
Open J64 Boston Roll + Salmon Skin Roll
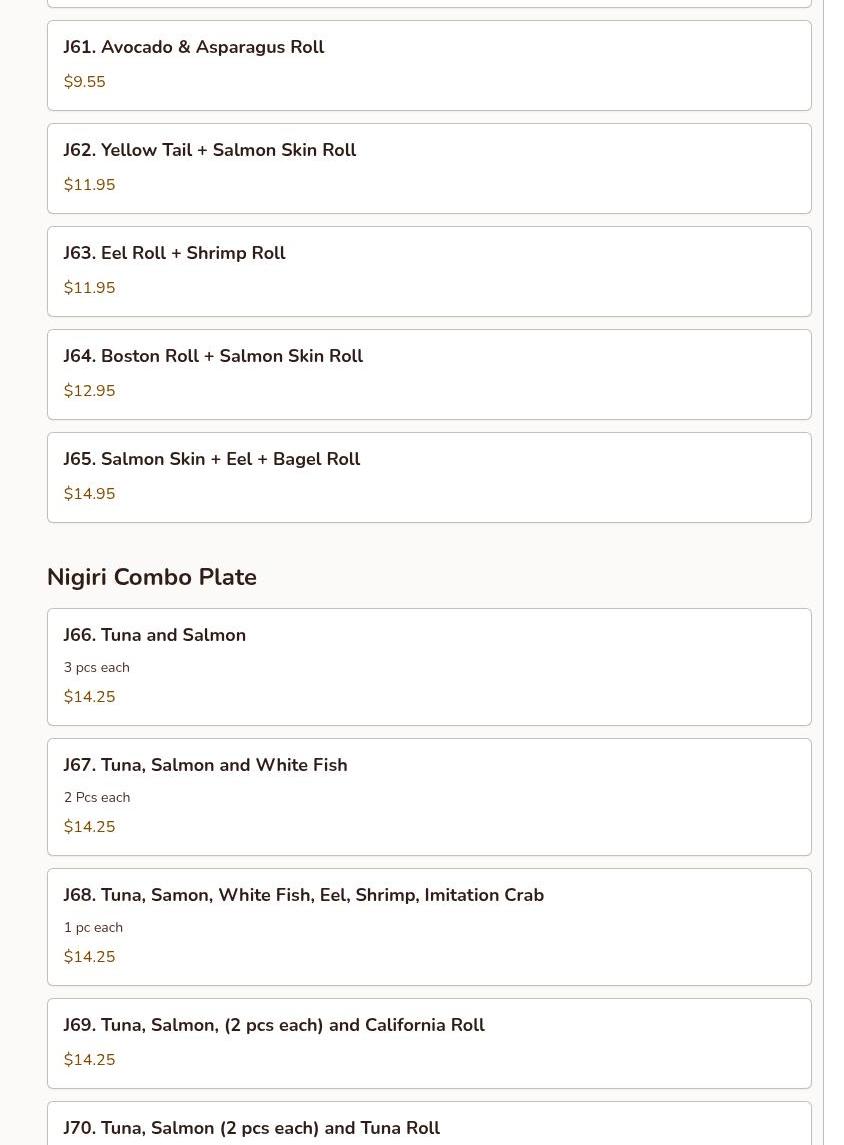(213, 357)
